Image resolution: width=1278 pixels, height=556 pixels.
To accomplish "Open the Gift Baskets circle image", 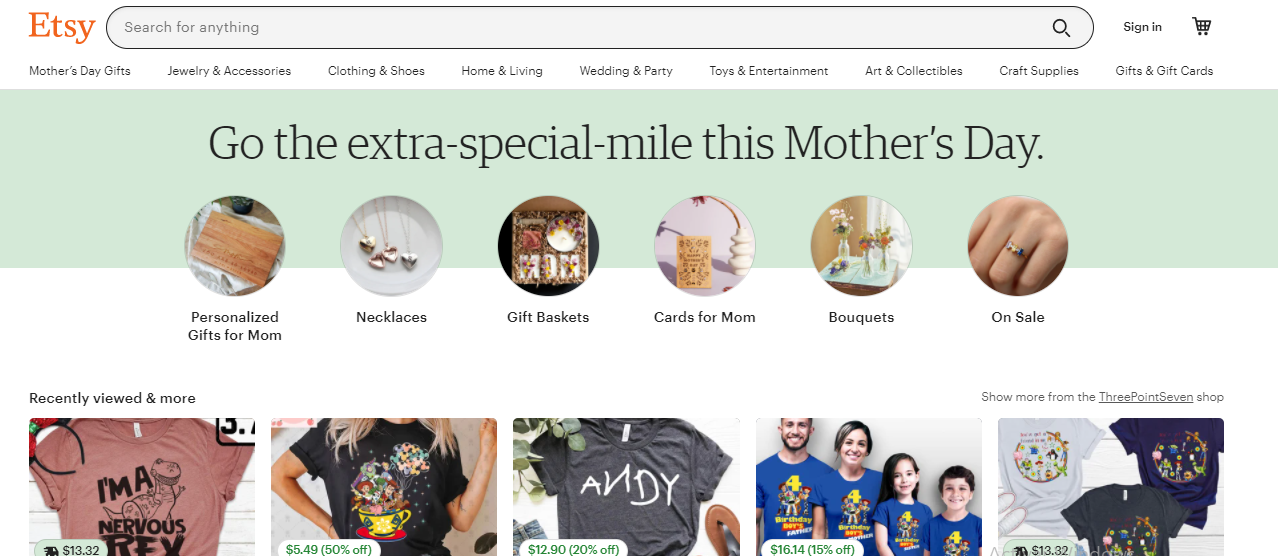I will [x=548, y=247].
